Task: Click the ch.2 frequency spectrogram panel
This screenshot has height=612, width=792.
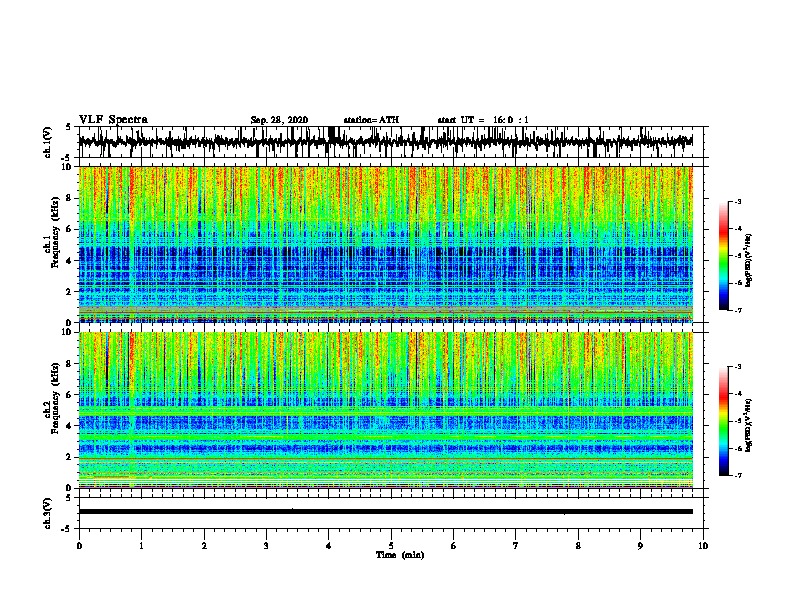Action: [x=385, y=410]
